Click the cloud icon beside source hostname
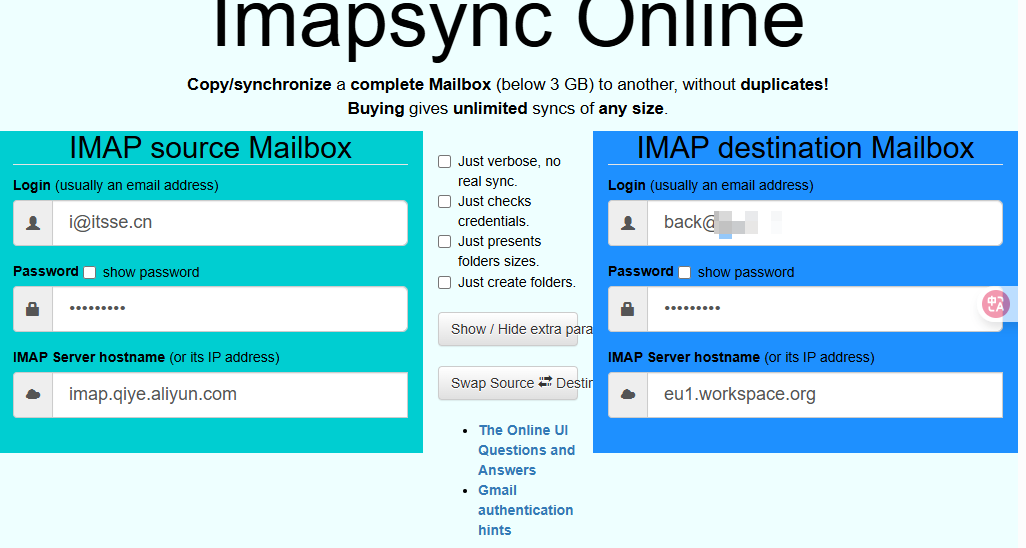The image size is (1026, 548). pos(33,394)
